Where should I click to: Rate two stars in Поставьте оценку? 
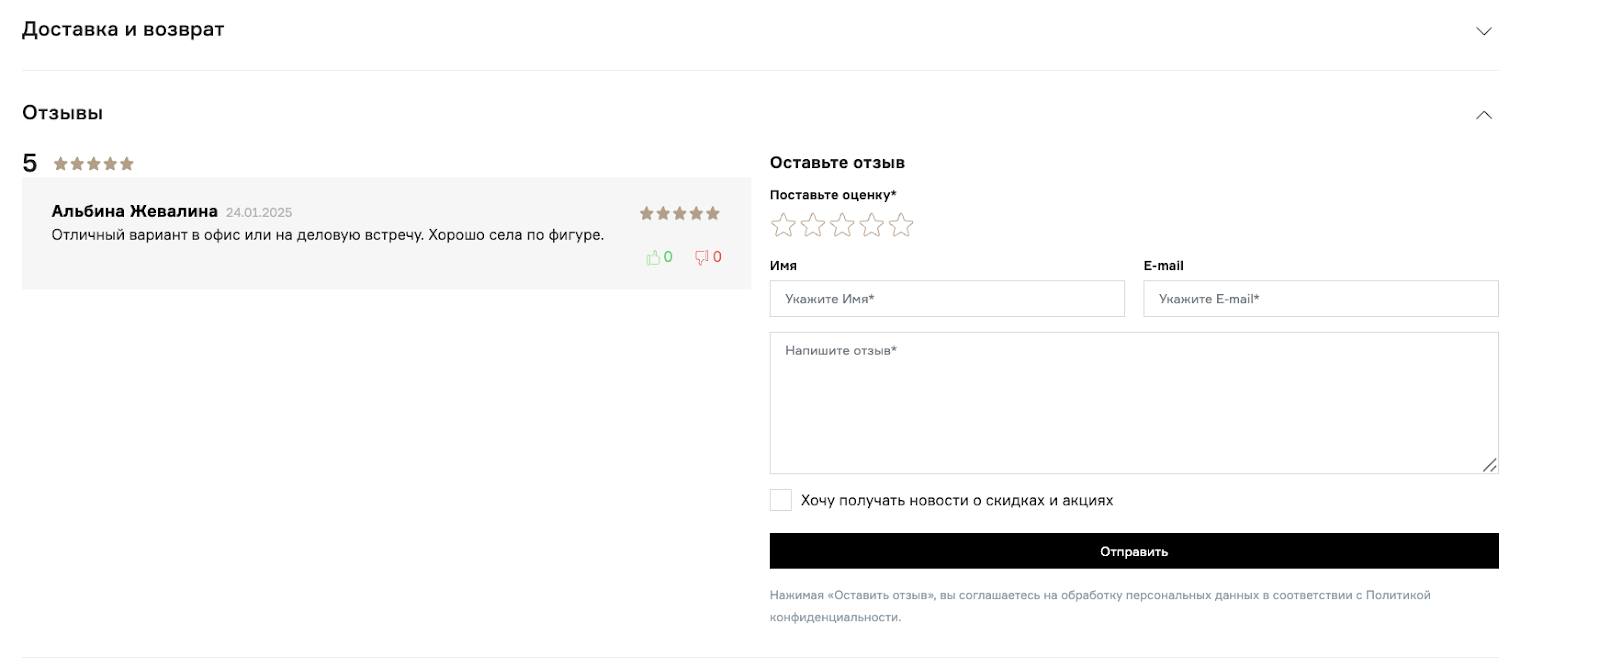click(x=813, y=225)
